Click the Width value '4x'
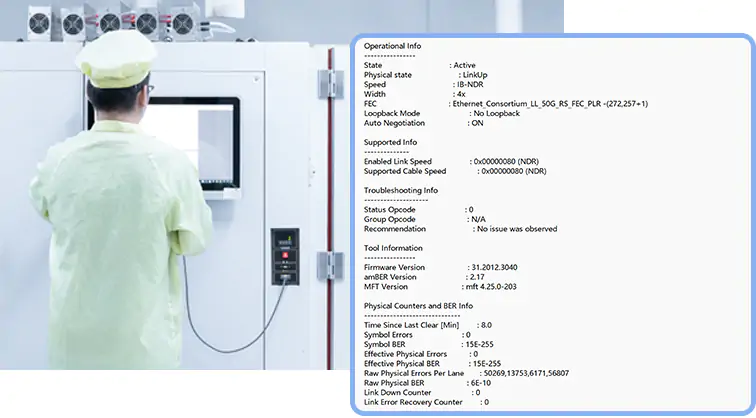The width and height of the screenshot is (756, 418). point(461,94)
